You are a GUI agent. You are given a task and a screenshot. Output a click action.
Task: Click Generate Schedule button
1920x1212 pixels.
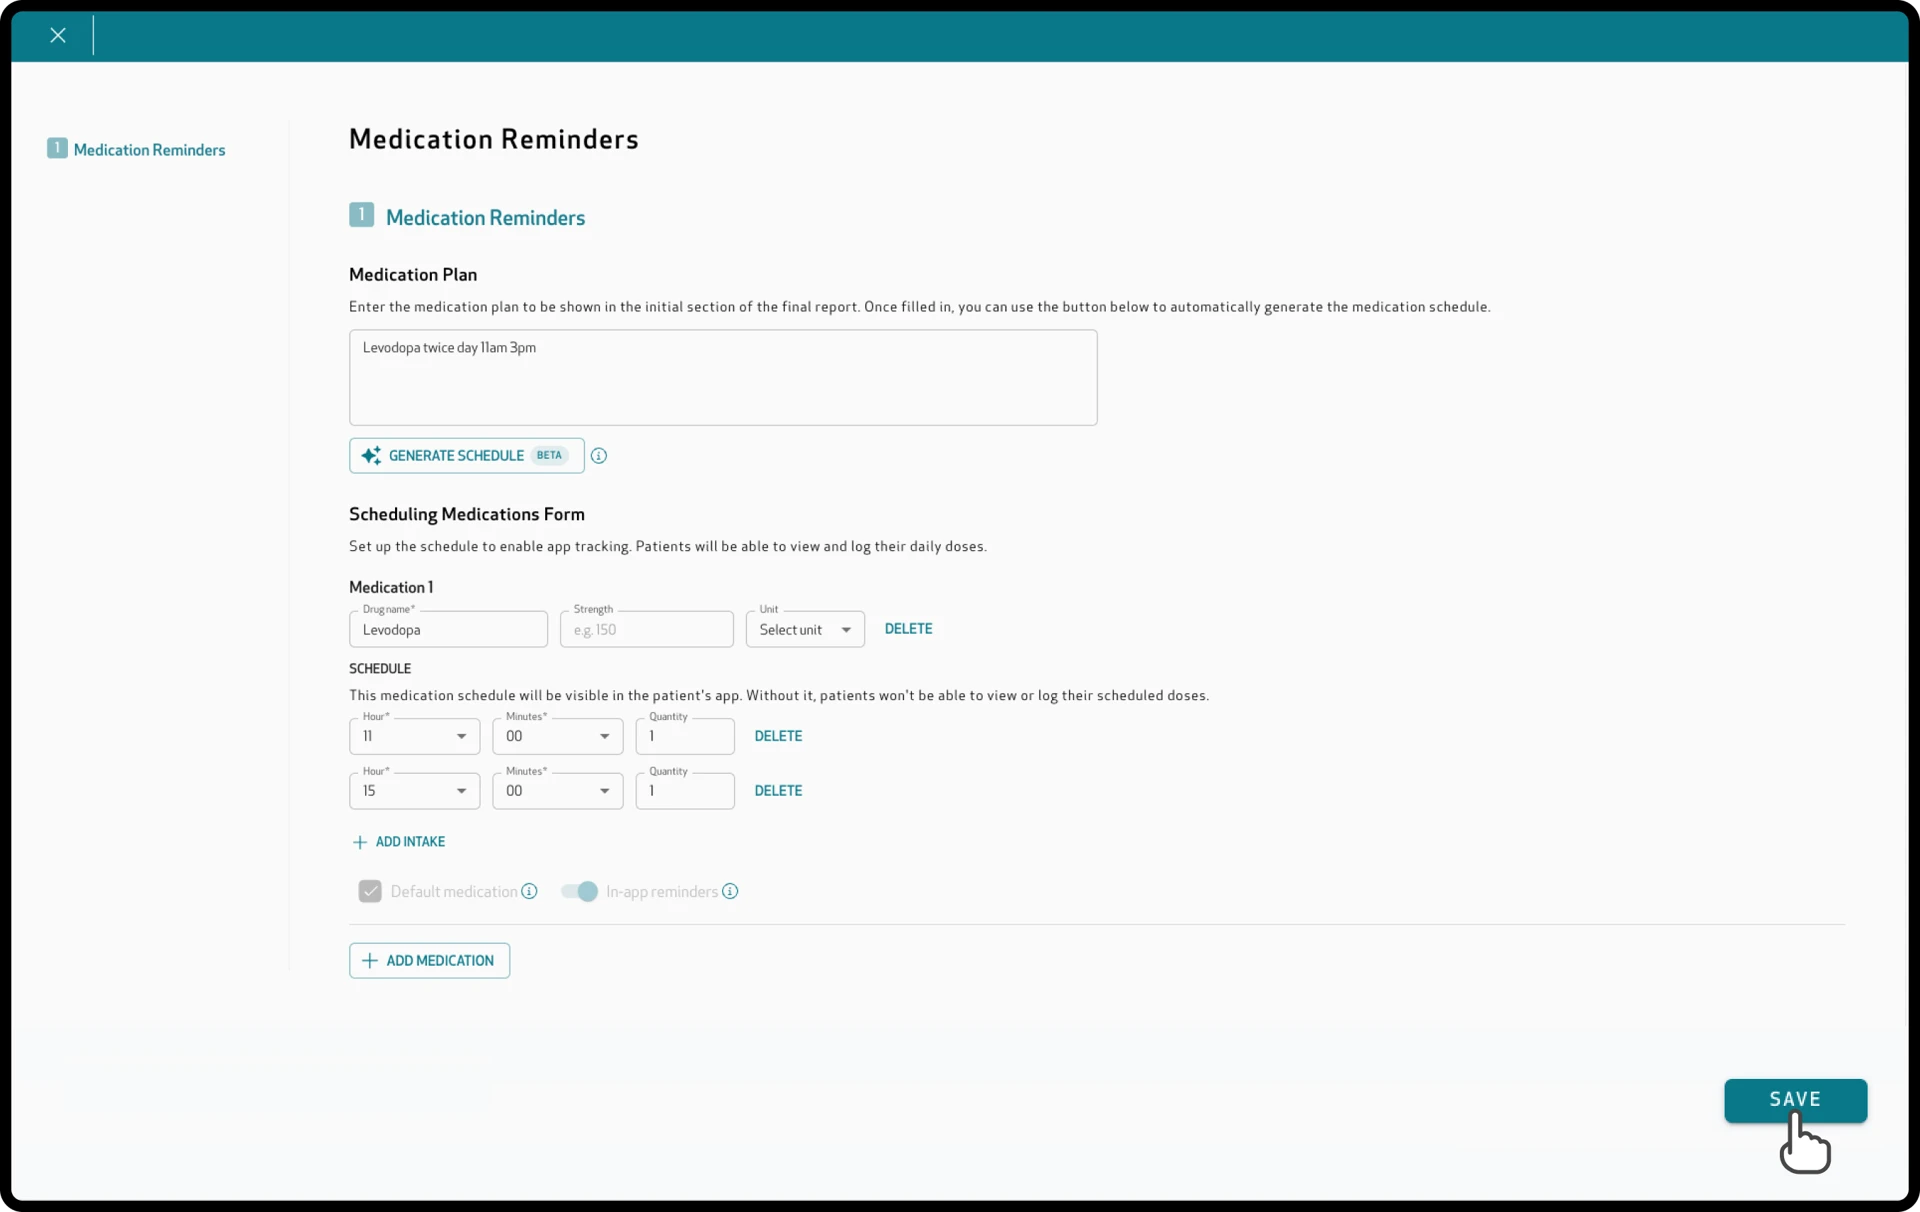(x=466, y=456)
